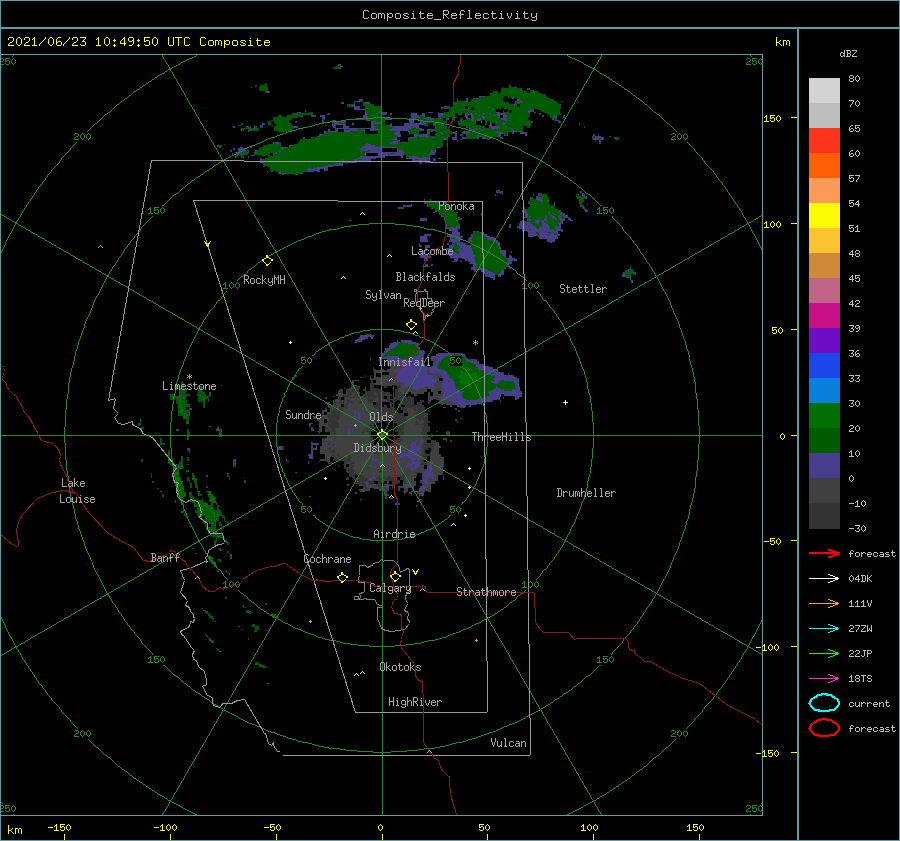The width and height of the screenshot is (900, 841).
Task: Click the magenta 18TS arrow icon
Action: pos(824,679)
